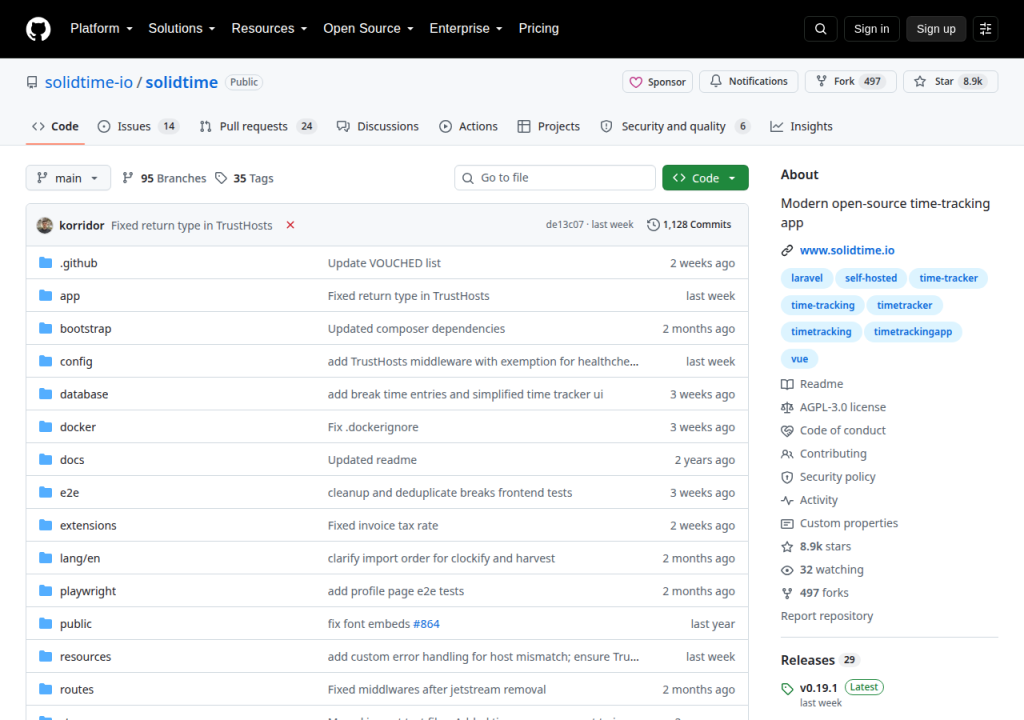Open korridor's avatar thumbnail
The width and height of the screenshot is (1024, 720).
(44, 225)
